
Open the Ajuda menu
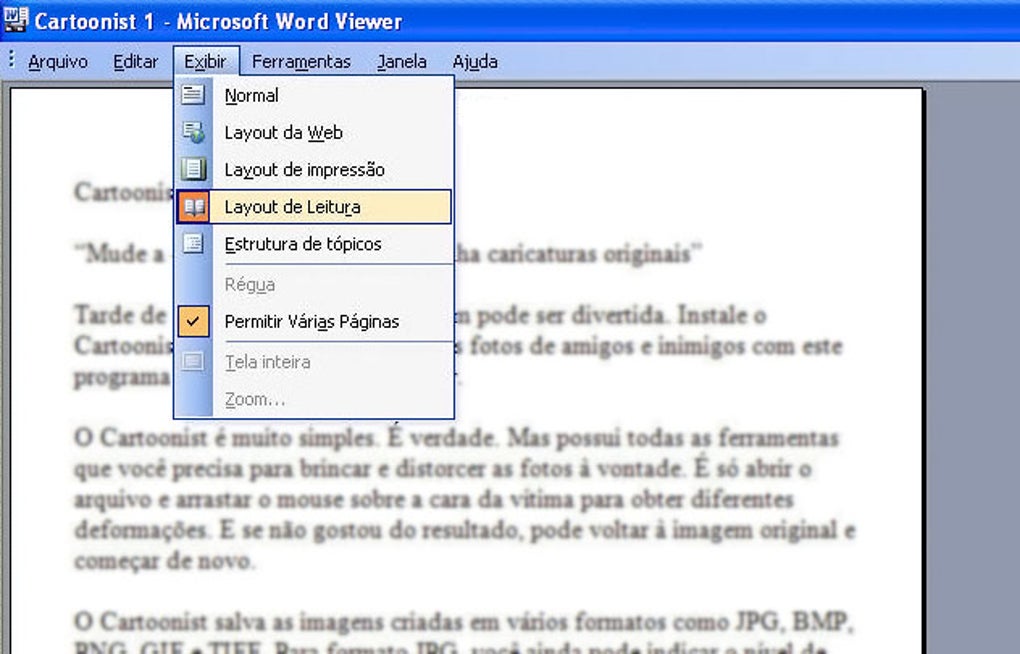click(476, 62)
